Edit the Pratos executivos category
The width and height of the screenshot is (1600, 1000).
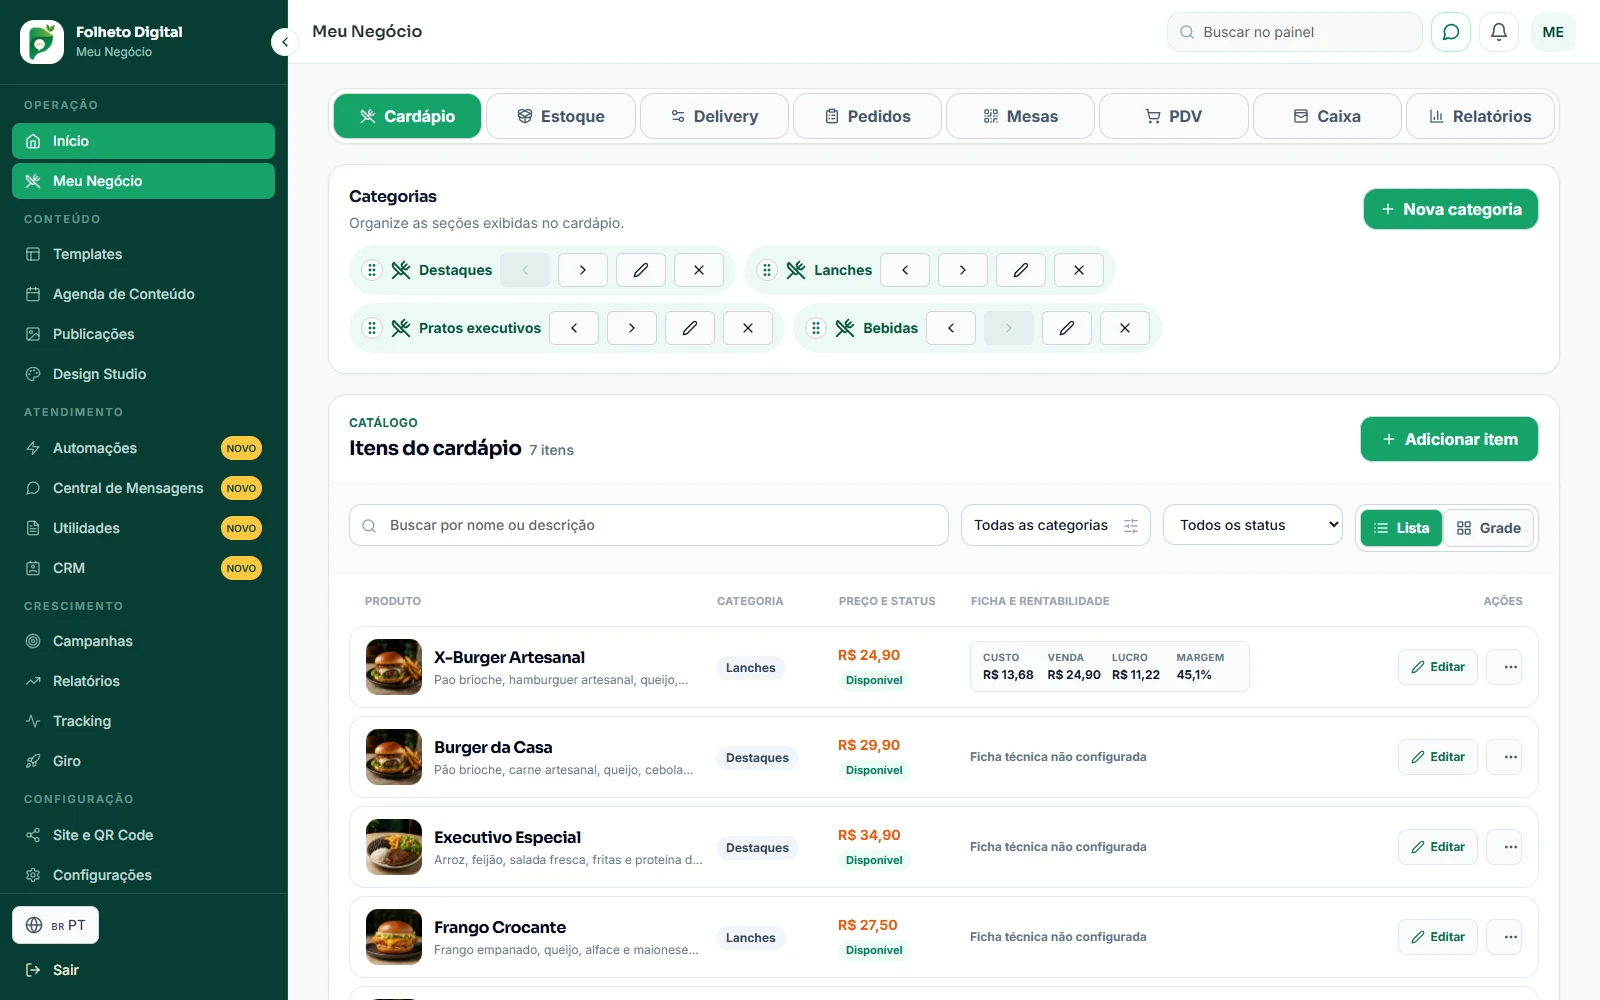click(x=690, y=328)
